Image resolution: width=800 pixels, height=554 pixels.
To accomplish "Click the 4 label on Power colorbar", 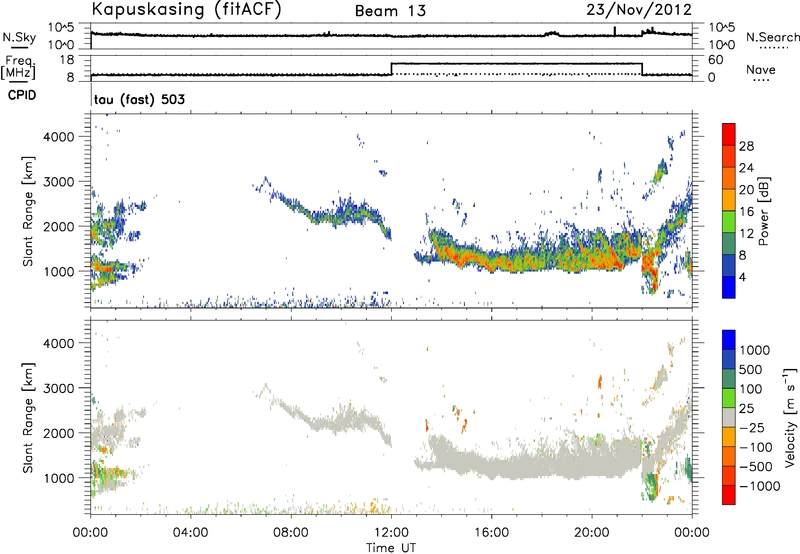I will [743, 277].
